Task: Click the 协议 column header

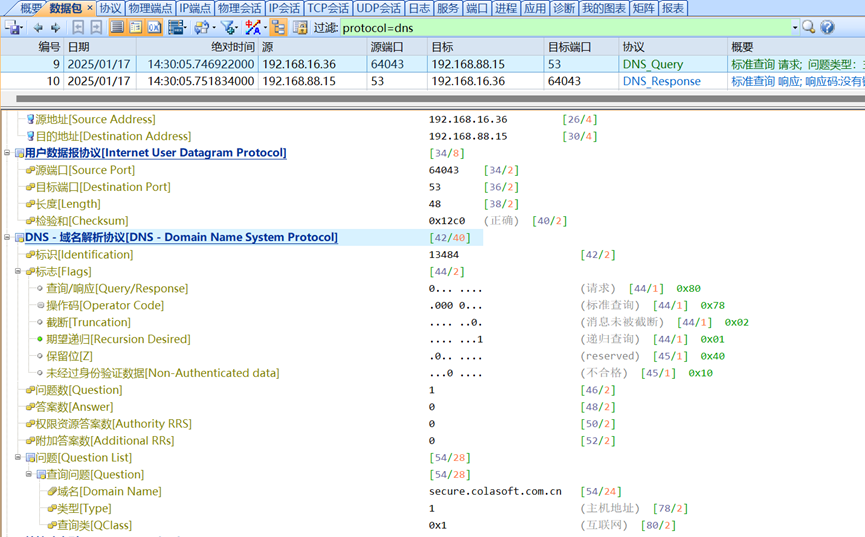Action: (633, 47)
